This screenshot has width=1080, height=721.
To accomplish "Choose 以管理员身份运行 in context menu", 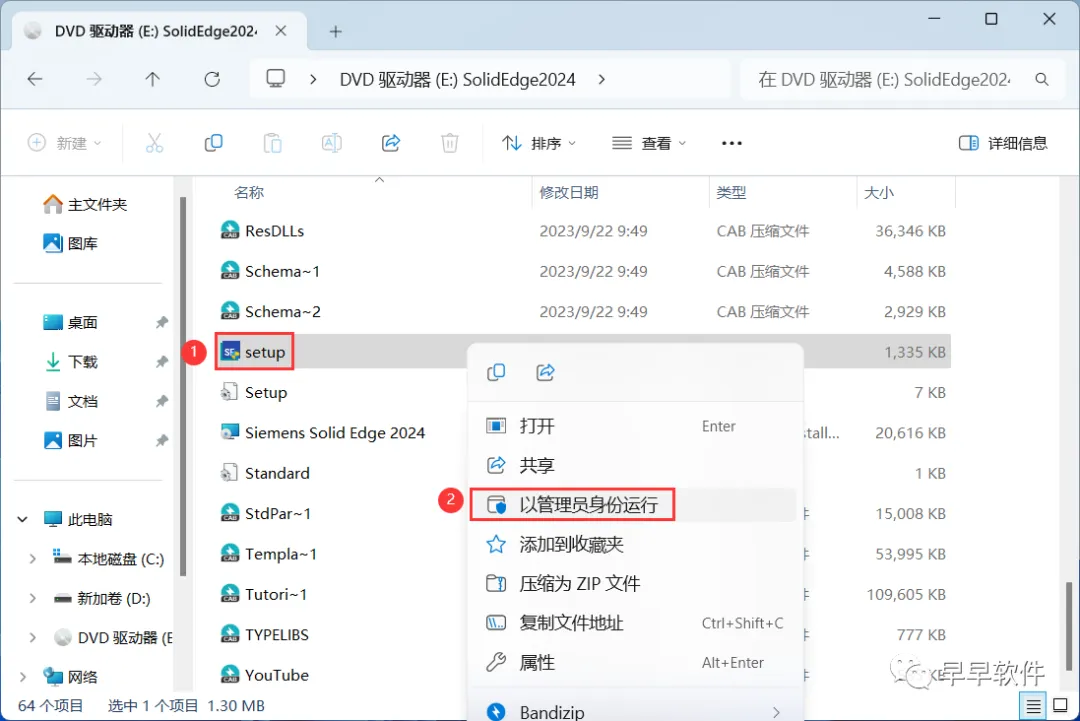I will point(635,505).
